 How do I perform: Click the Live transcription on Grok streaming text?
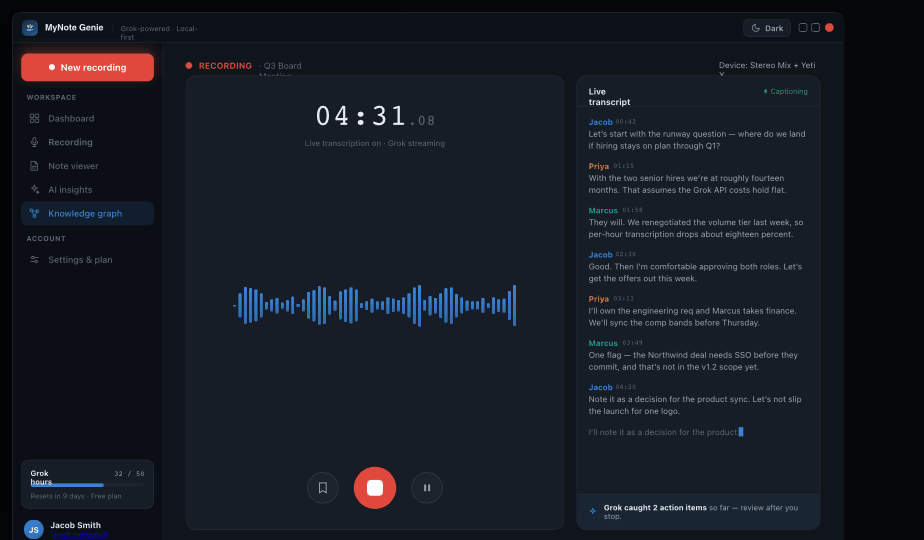click(x=375, y=143)
